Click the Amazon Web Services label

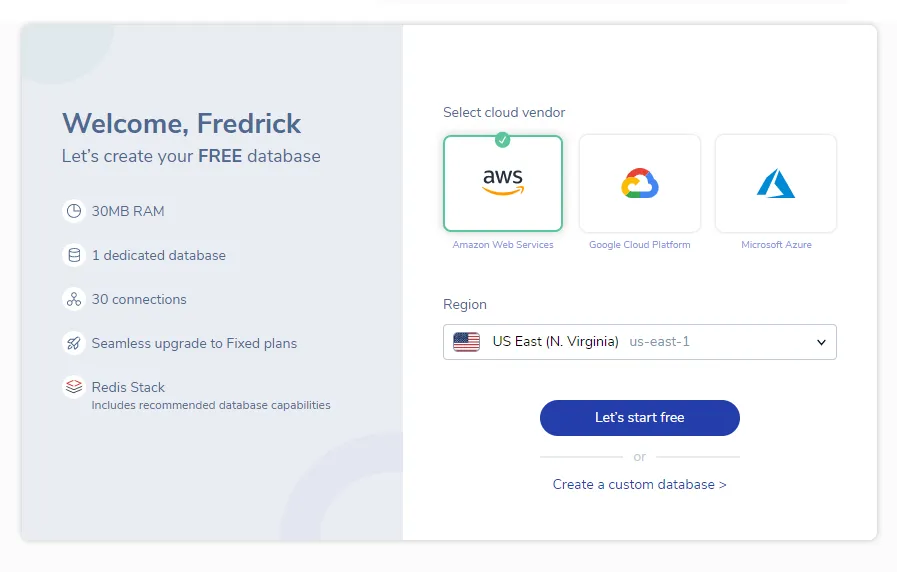pos(503,245)
